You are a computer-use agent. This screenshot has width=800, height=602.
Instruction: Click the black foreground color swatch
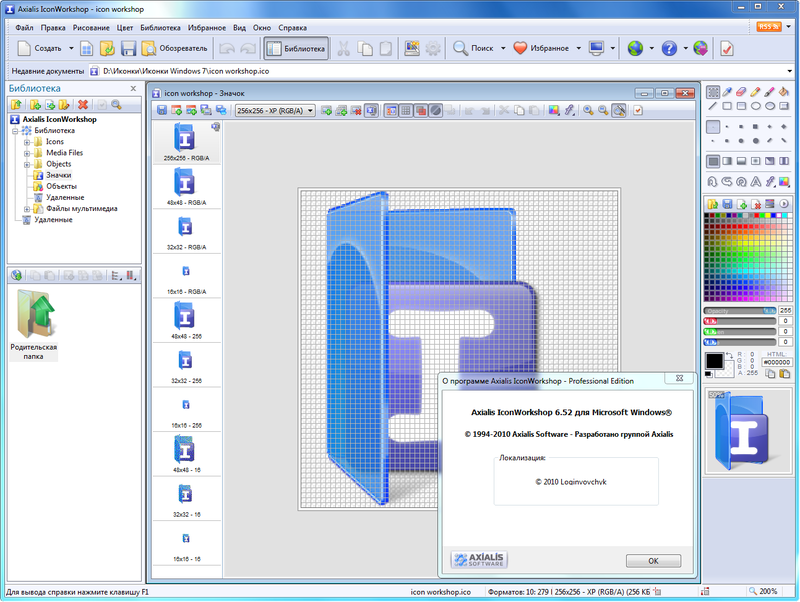[x=714, y=360]
